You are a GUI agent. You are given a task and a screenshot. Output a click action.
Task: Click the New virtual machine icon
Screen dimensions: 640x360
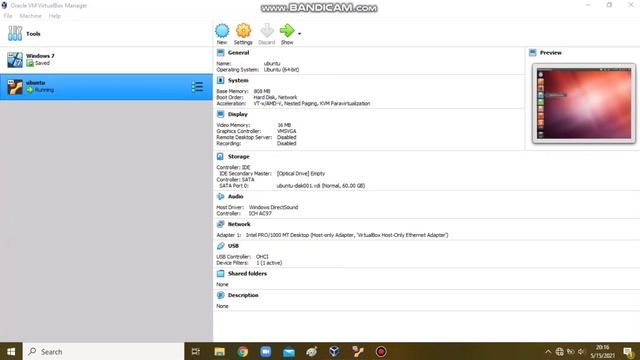point(222,31)
